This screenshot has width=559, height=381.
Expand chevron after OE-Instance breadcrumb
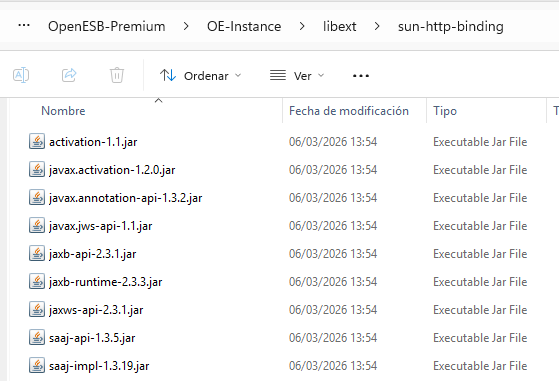[302, 26]
